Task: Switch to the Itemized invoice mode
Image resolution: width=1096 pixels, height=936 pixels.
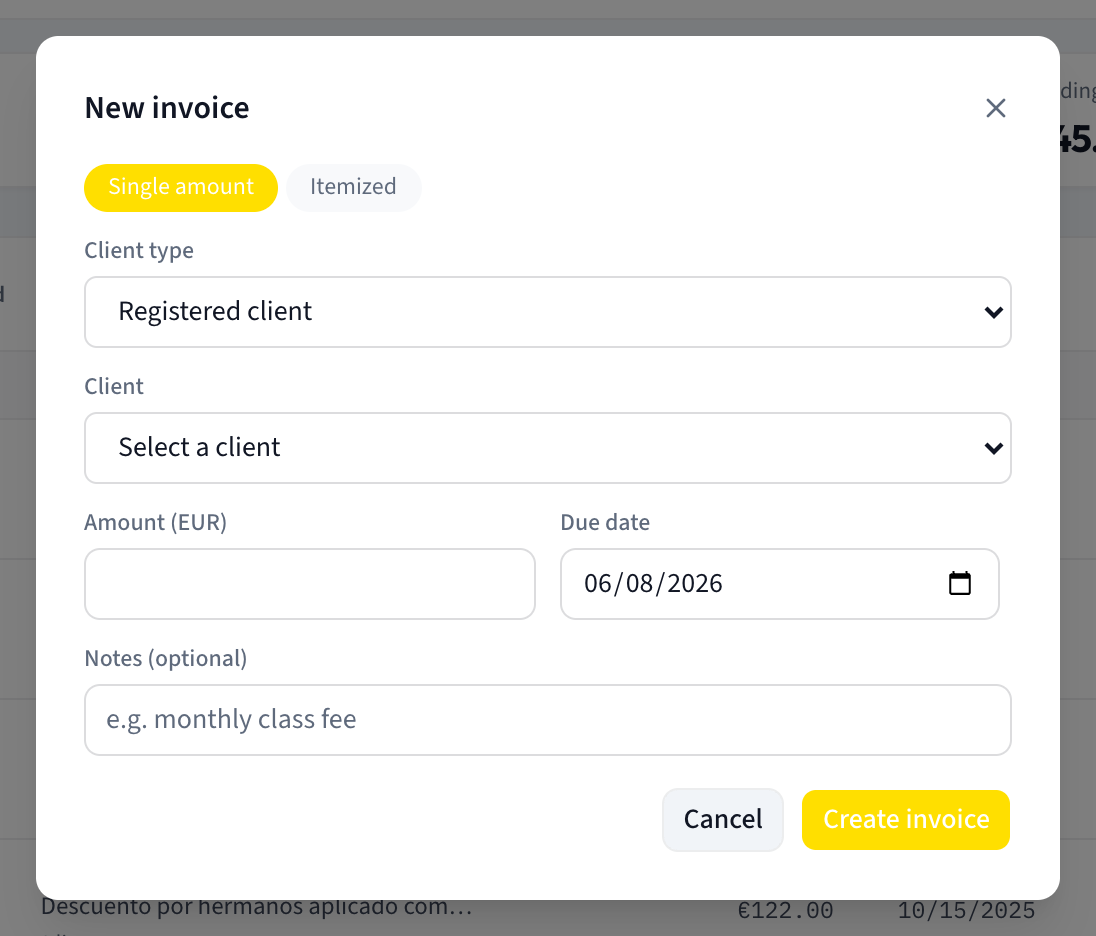Action: 353,187
